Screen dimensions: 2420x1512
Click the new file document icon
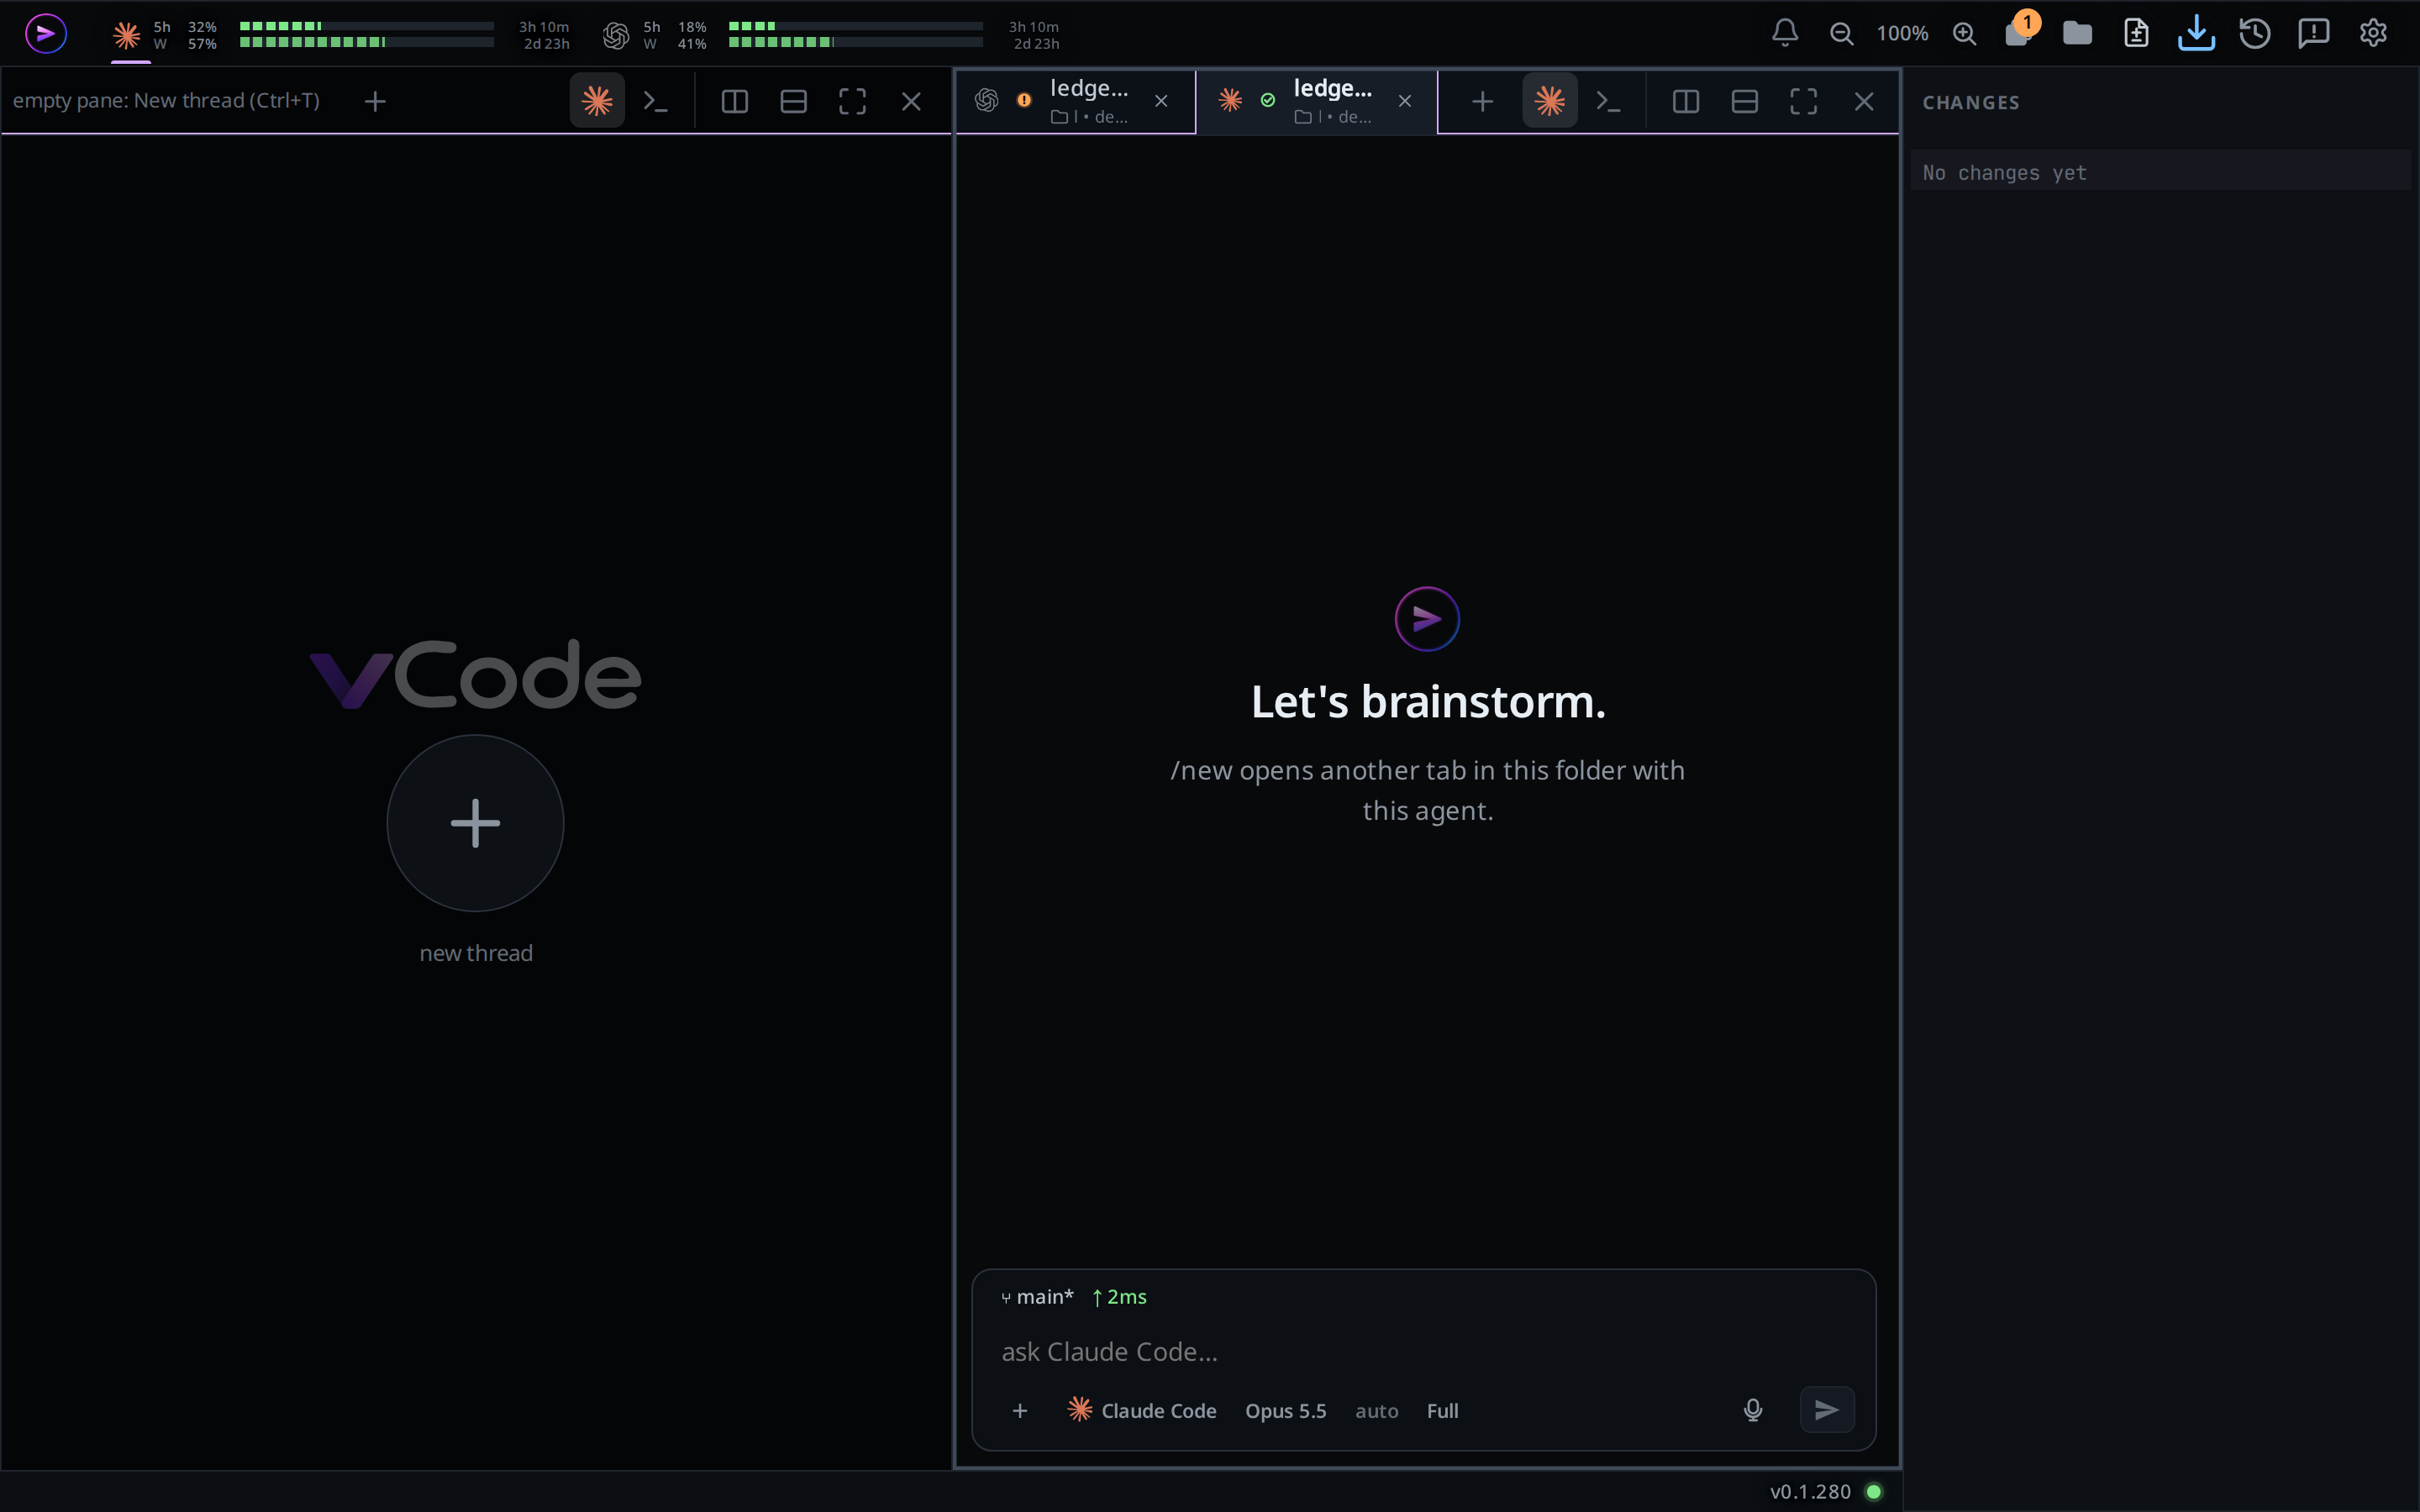2136,33
